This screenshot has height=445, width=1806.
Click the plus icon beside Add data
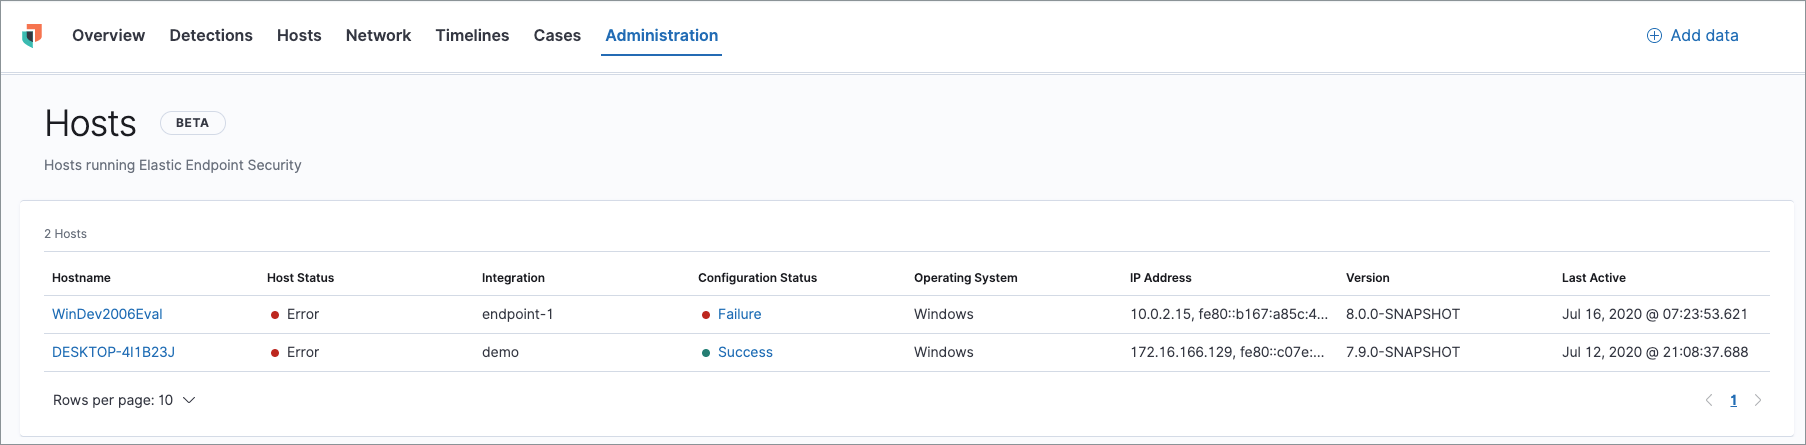click(x=1654, y=36)
